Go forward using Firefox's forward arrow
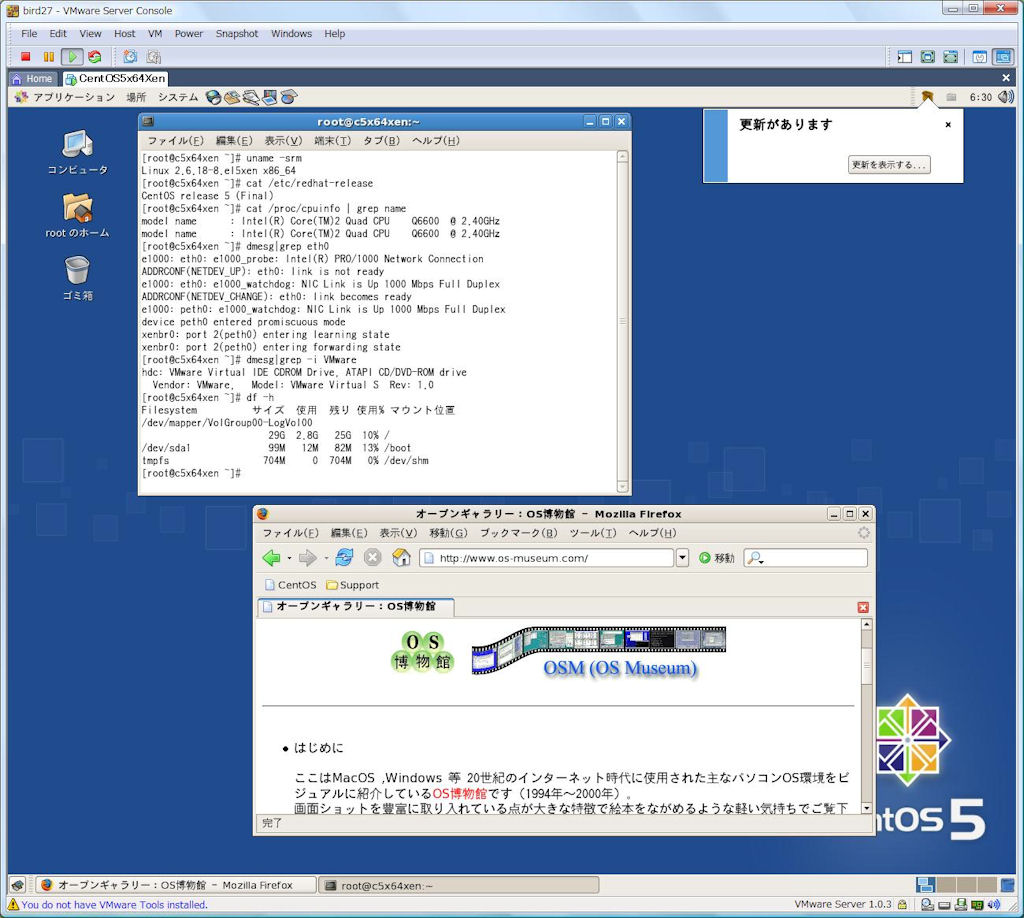Screen dimensions: 1024x918 308,558
